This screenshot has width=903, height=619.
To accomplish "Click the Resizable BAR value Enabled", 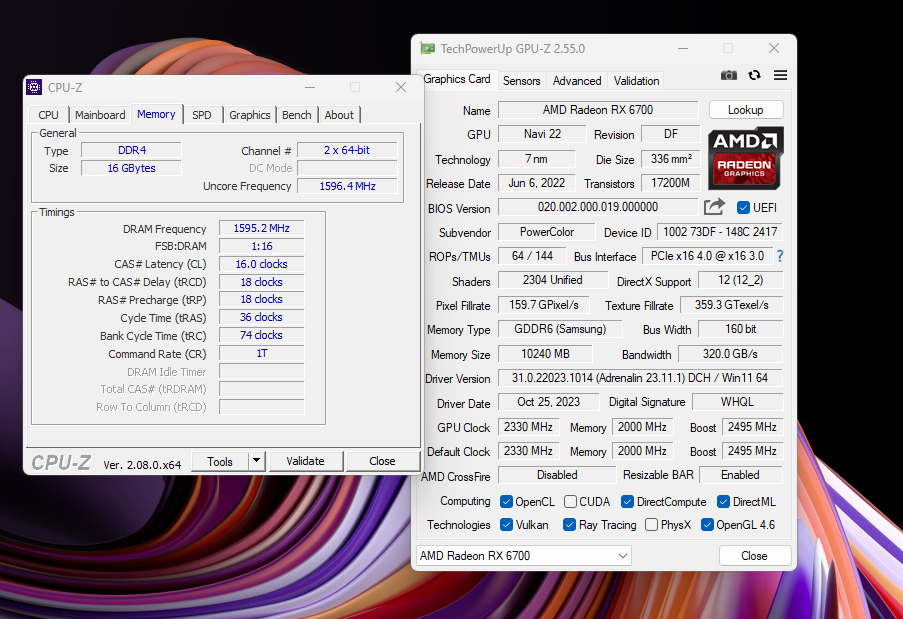I will [x=741, y=474].
